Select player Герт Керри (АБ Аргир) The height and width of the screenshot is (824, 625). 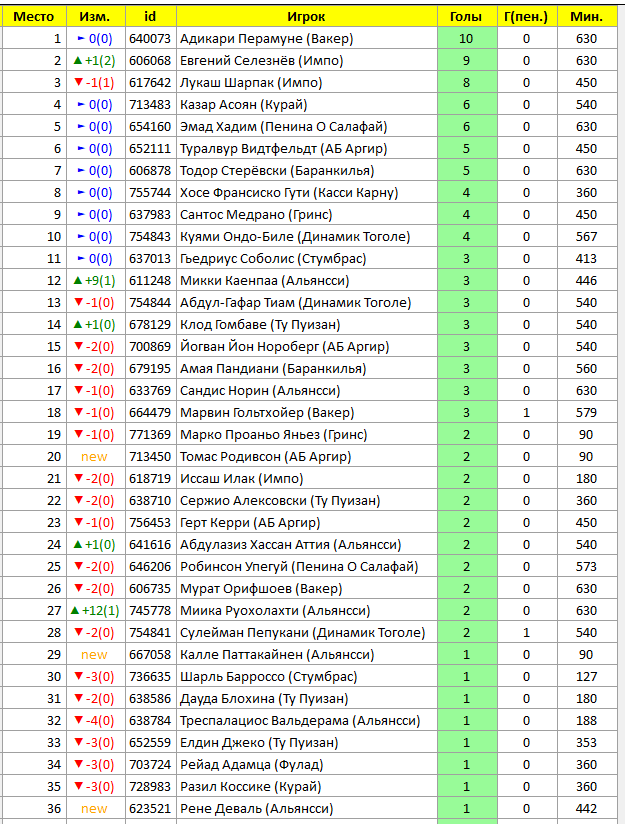[x=250, y=523]
